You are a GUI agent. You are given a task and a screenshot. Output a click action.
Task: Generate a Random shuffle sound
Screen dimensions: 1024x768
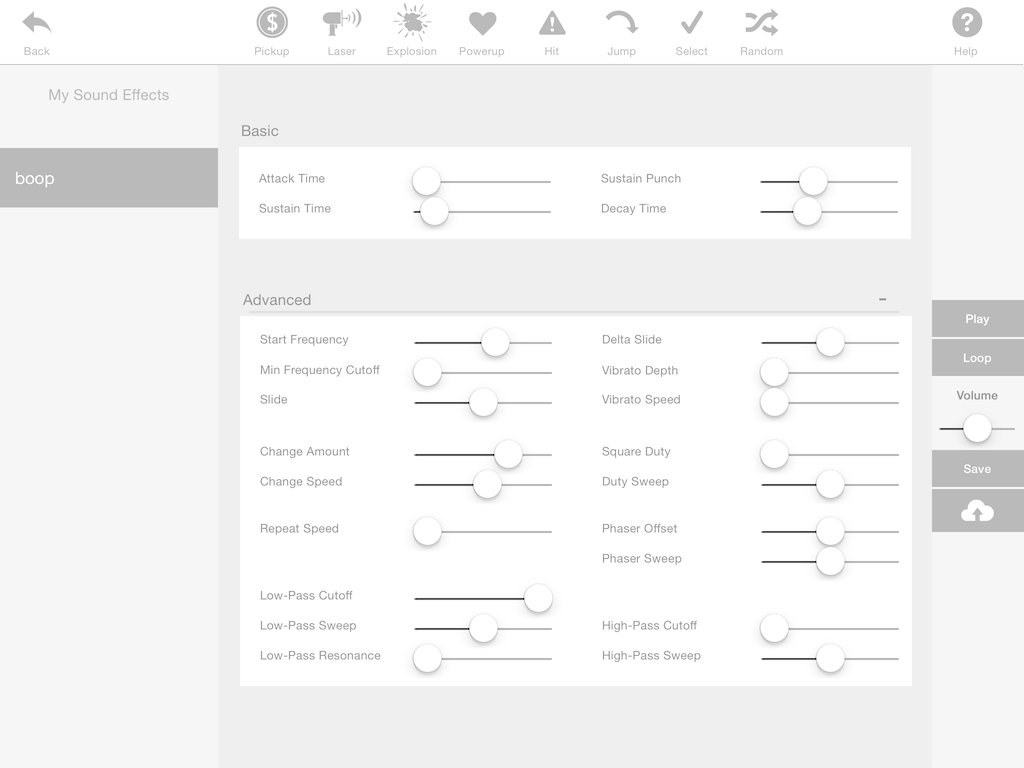coord(761,23)
